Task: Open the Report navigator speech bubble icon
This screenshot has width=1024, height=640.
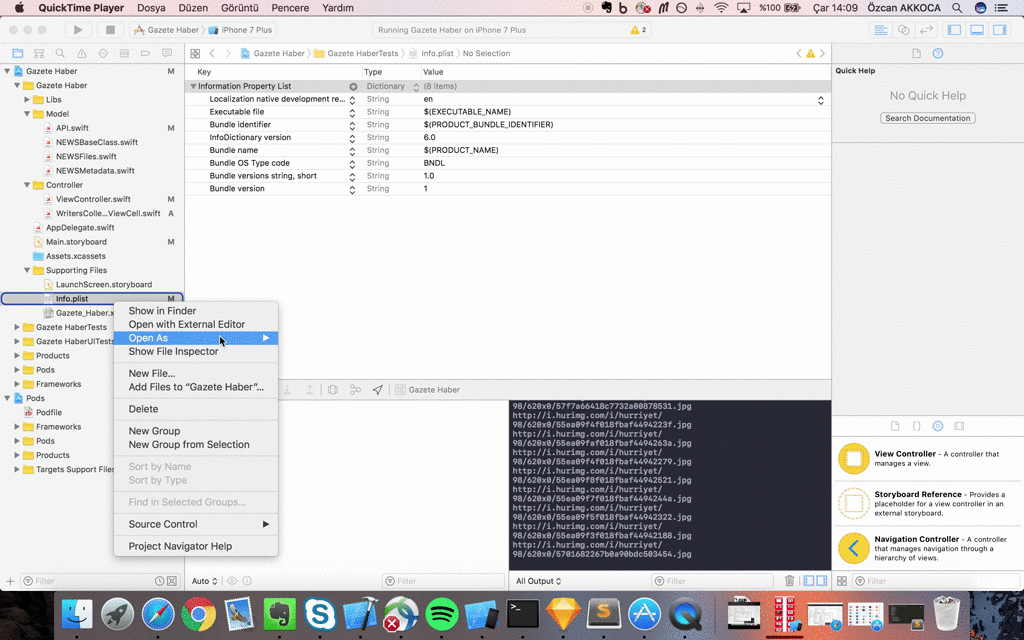Action: click(x=167, y=54)
